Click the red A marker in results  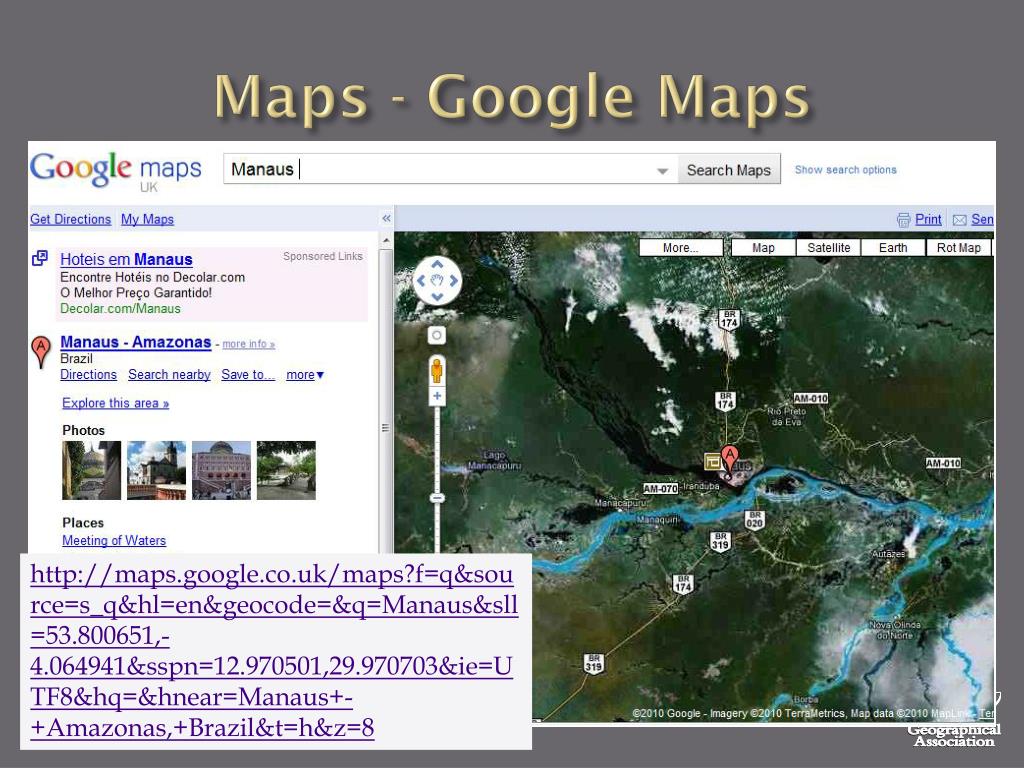[x=40, y=351]
